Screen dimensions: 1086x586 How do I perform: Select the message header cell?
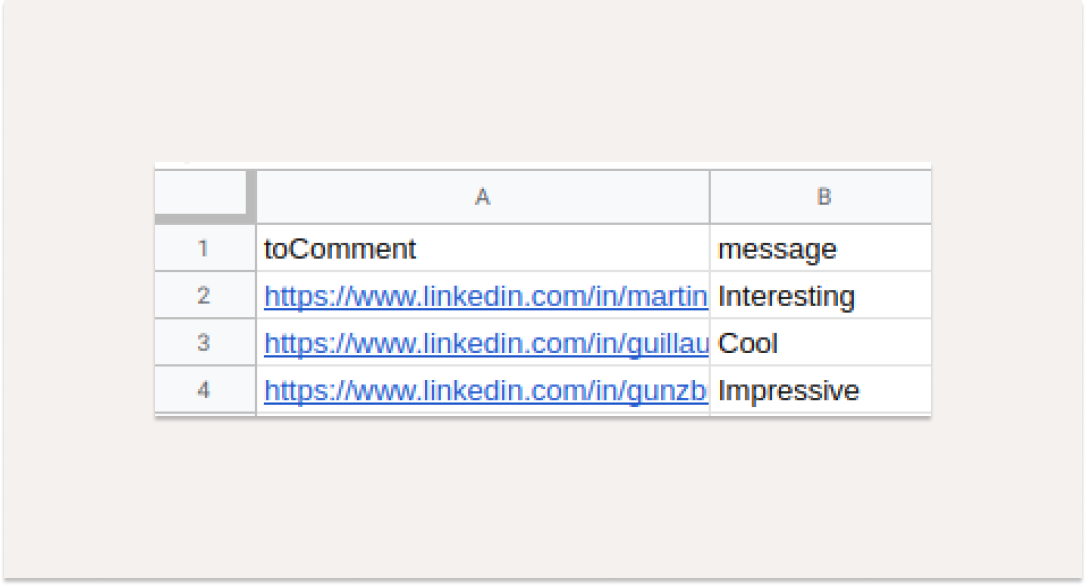[x=821, y=248]
